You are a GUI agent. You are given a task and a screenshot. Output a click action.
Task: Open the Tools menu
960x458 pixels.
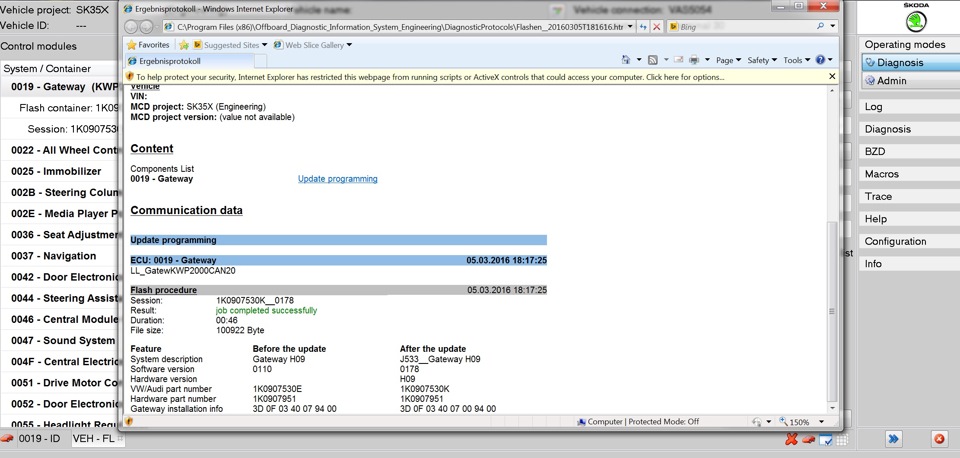[x=797, y=60]
